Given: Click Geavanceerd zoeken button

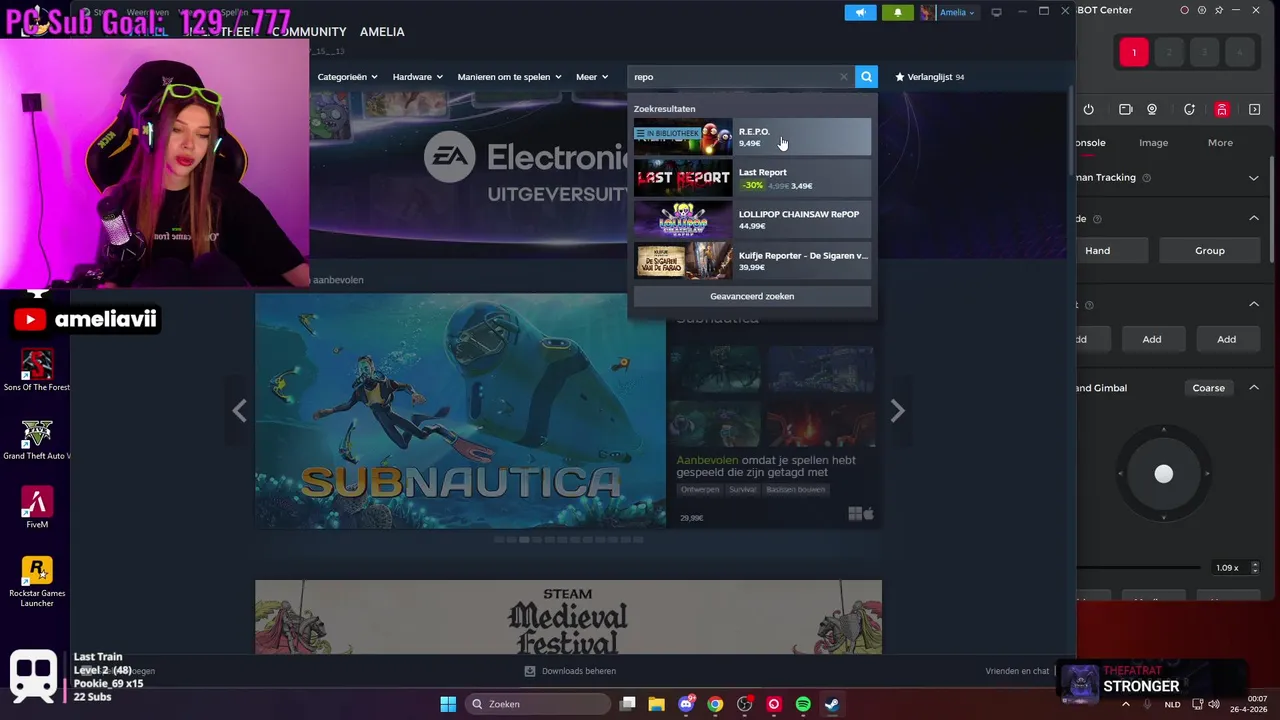Looking at the screenshot, I should (x=752, y=296).
